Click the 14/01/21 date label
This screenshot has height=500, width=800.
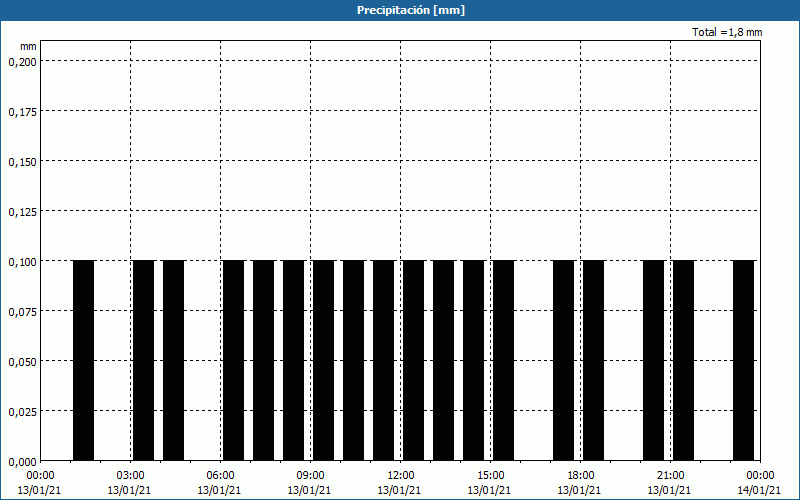759,490
